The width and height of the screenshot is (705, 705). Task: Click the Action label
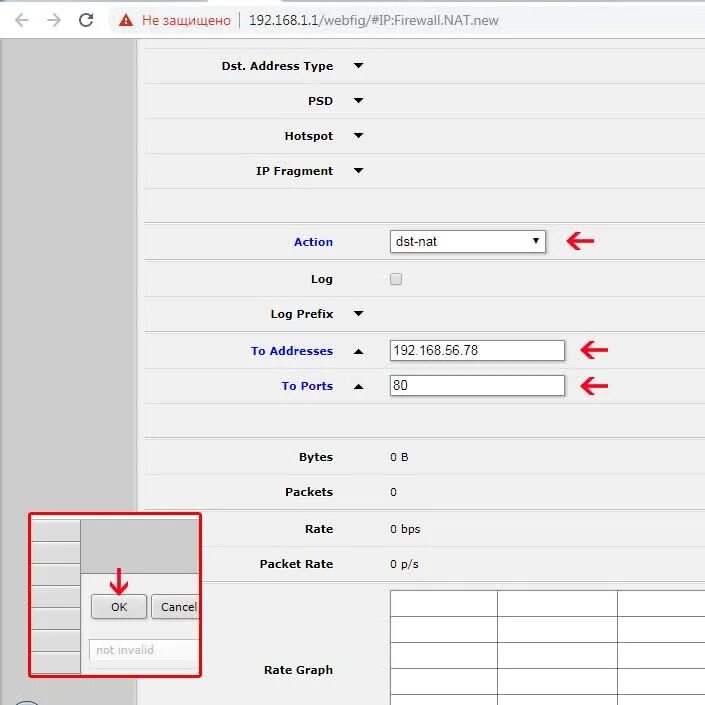pyautogui.click(x=313, y=242)
